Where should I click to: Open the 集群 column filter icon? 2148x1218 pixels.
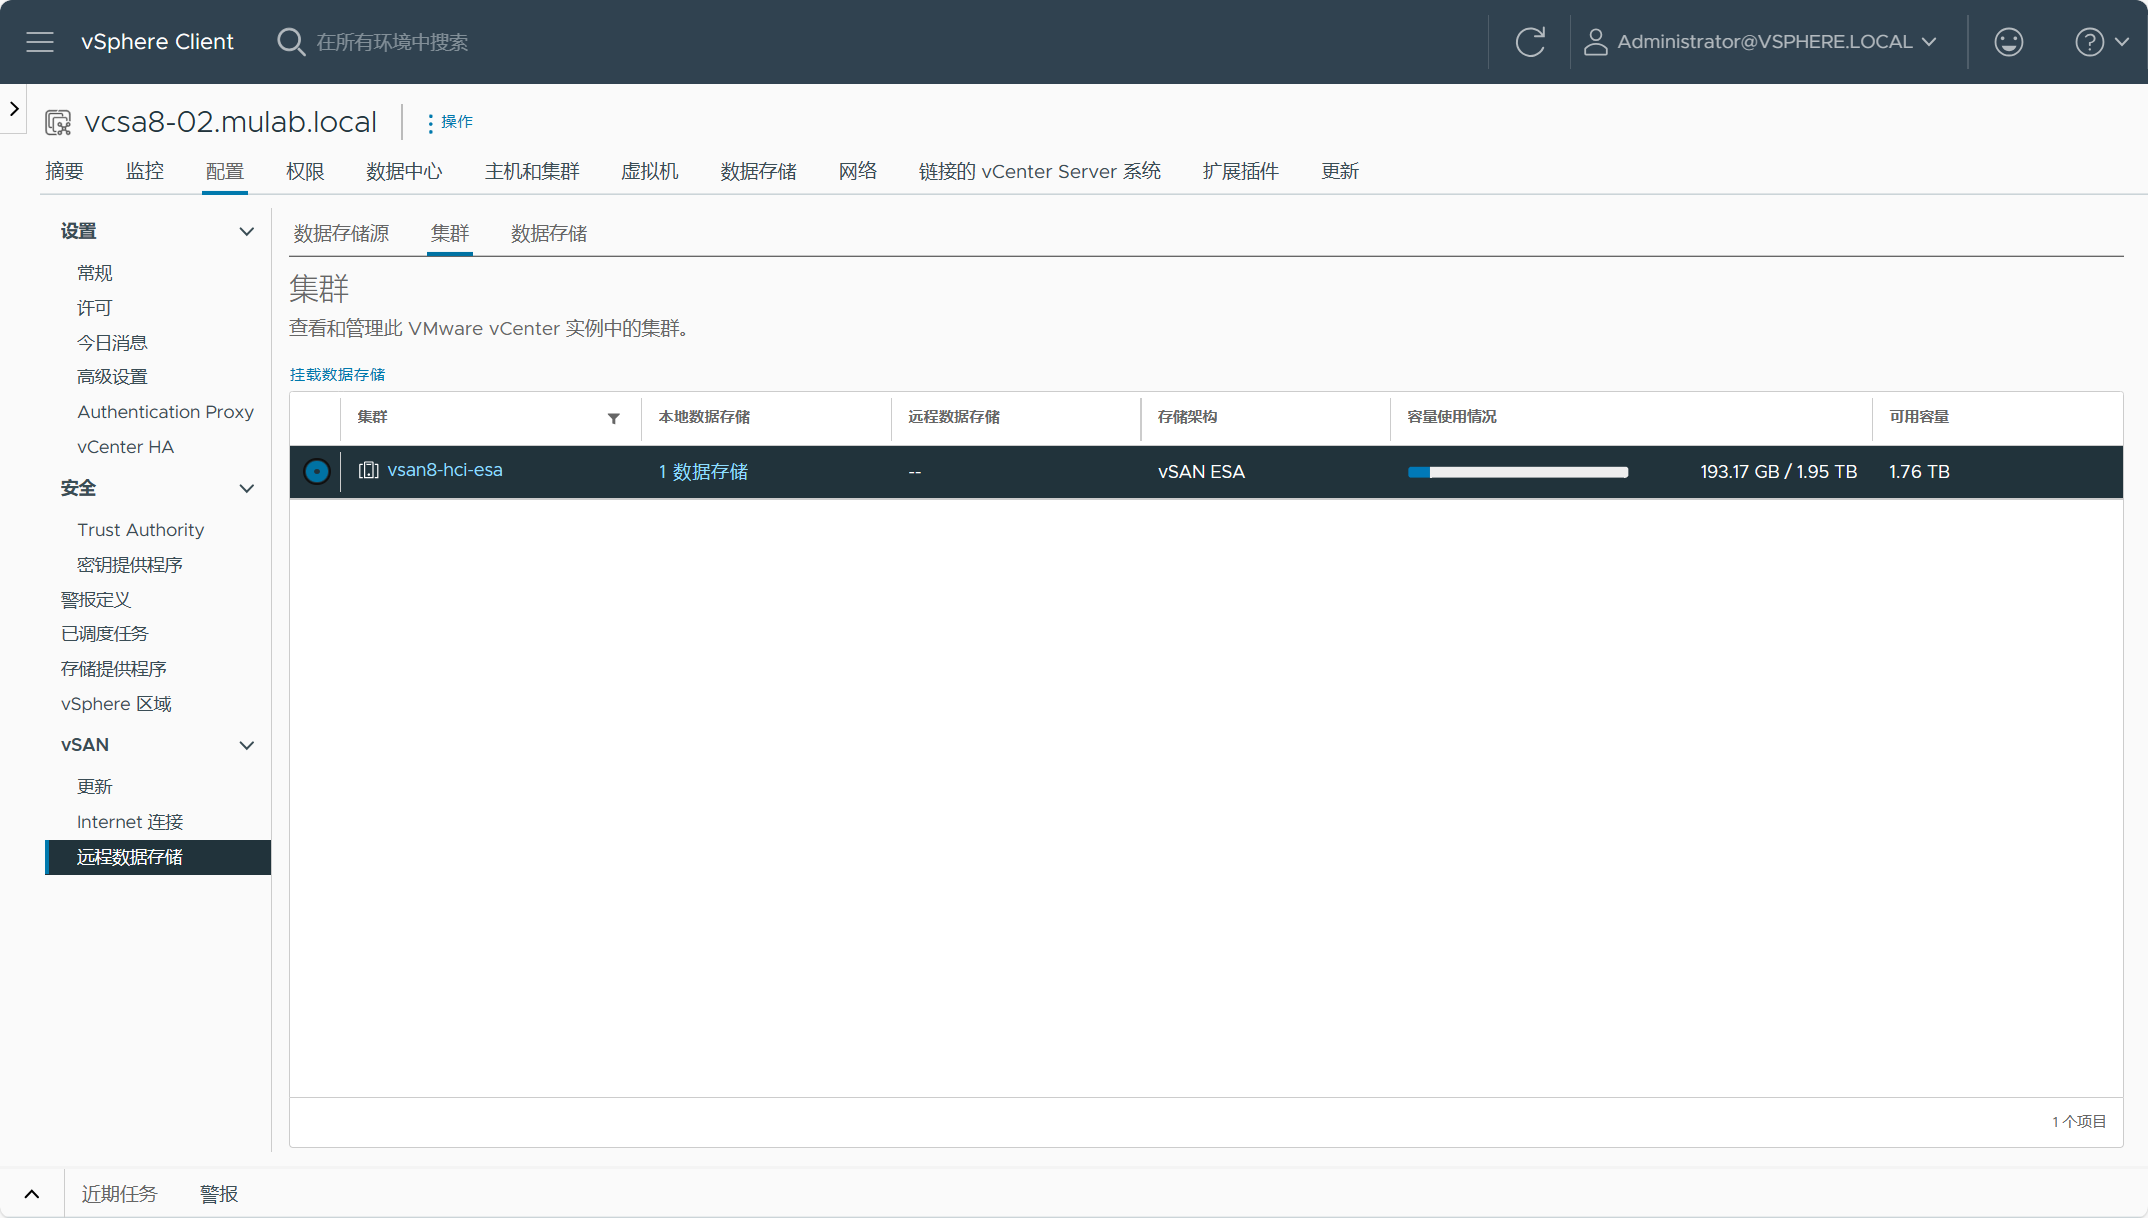point(614,418)
